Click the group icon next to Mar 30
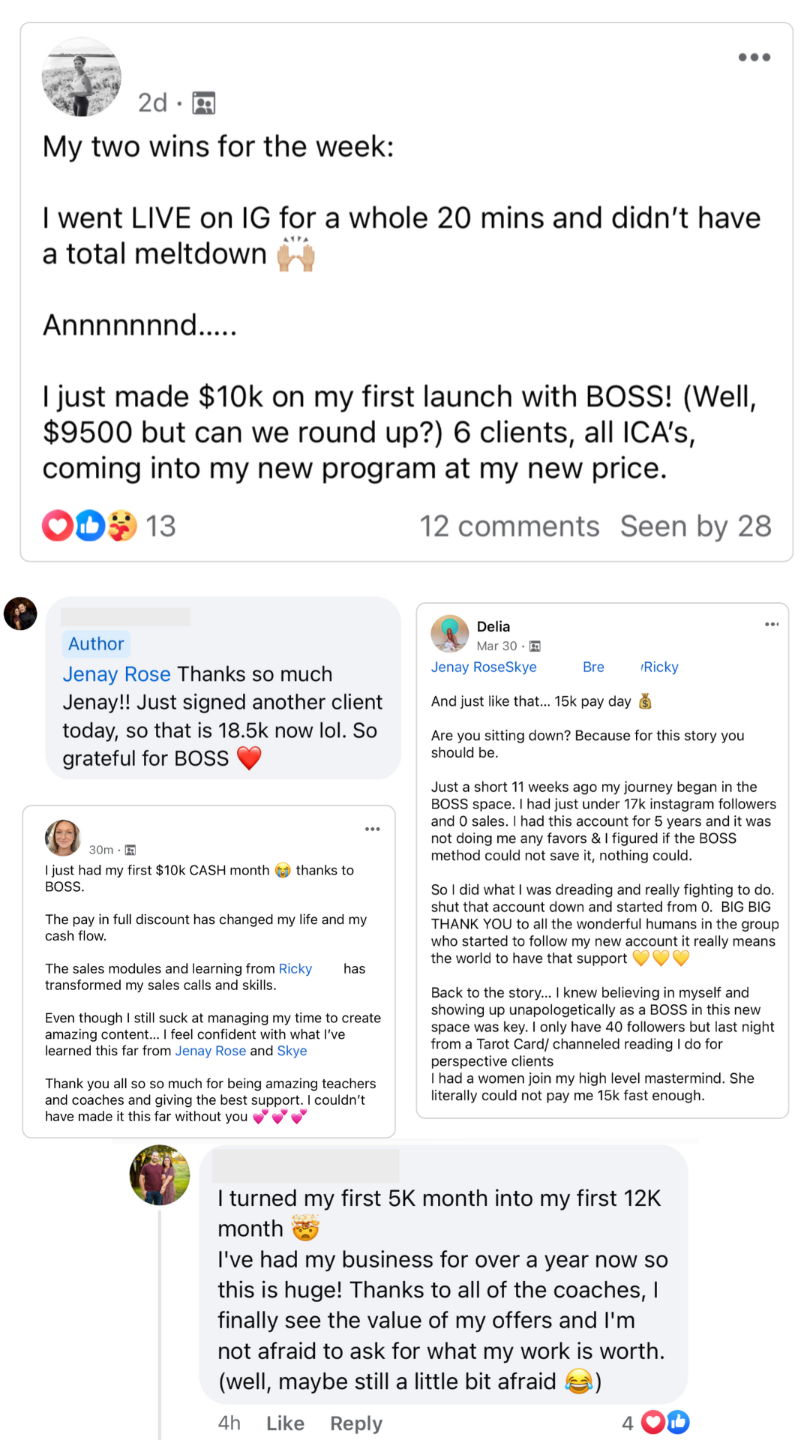This screenshot has height=1440, width=810. [x=535, y=646]
